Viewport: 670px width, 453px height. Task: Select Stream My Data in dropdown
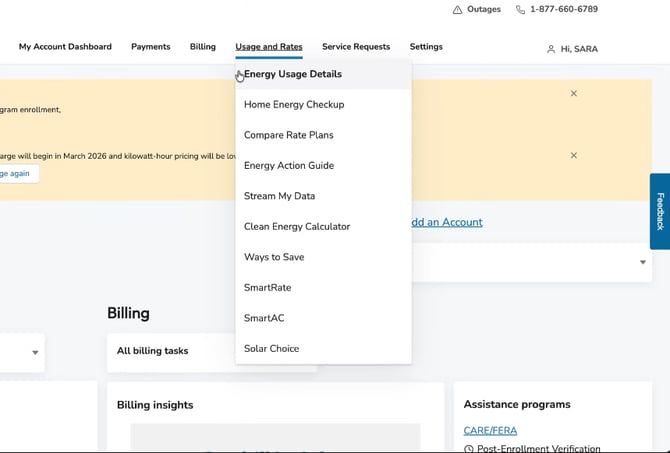pyautogui.click(x=279, y=196)
